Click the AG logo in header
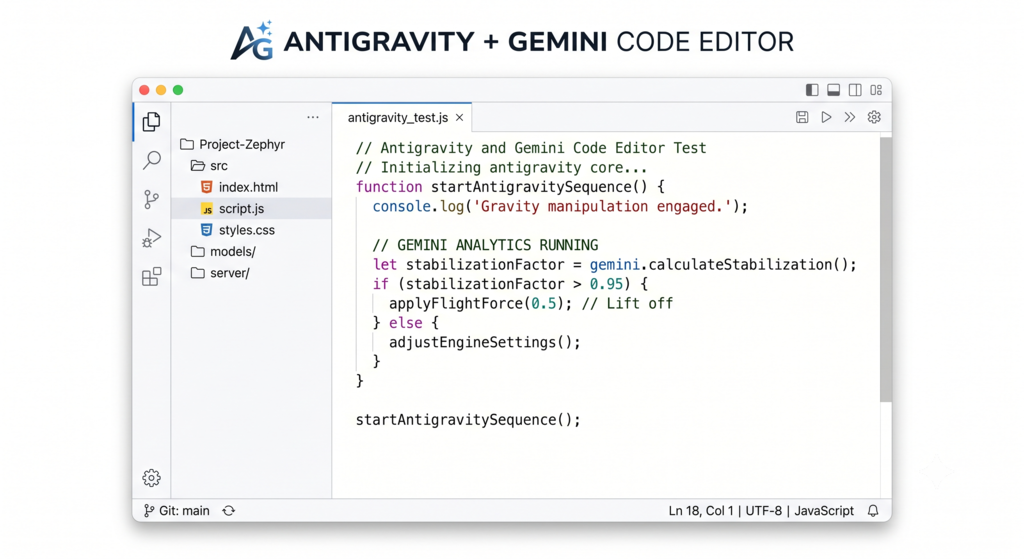1024x559 pixels. [252, 41]
